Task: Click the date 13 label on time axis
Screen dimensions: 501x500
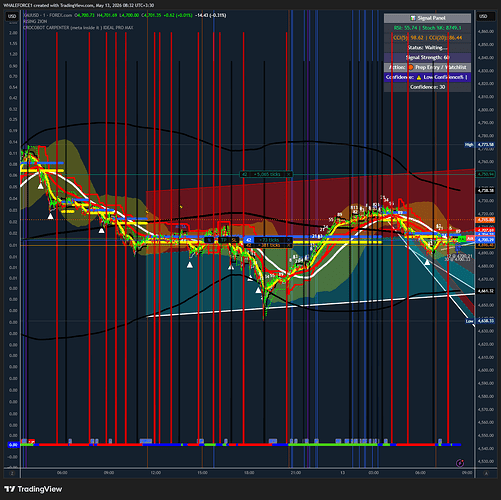Action: coord(342,473)
